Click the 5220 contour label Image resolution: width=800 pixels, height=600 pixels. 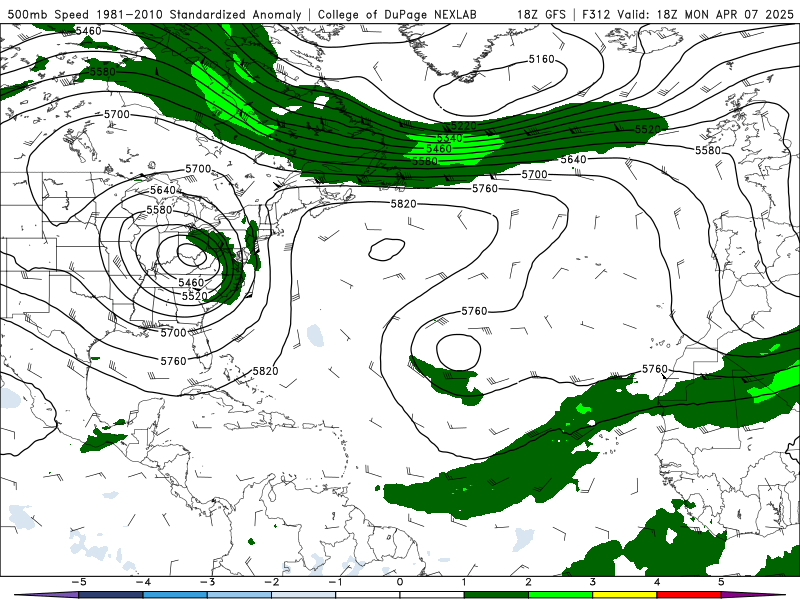[x=464, y=126]
